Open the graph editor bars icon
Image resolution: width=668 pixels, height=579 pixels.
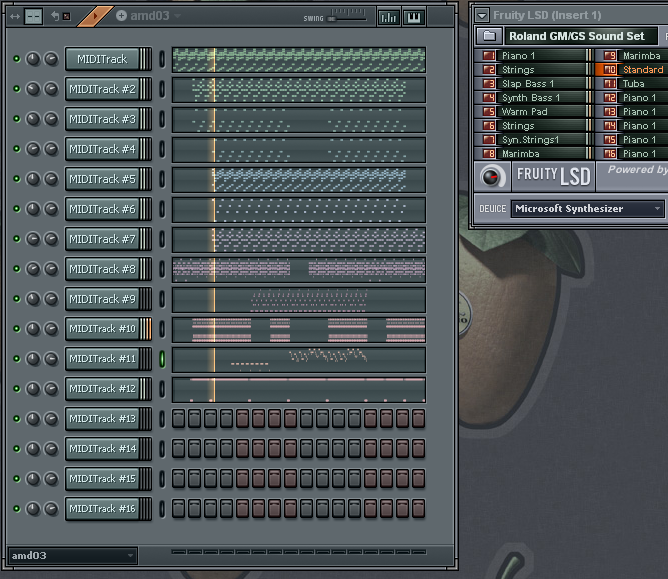388,17
